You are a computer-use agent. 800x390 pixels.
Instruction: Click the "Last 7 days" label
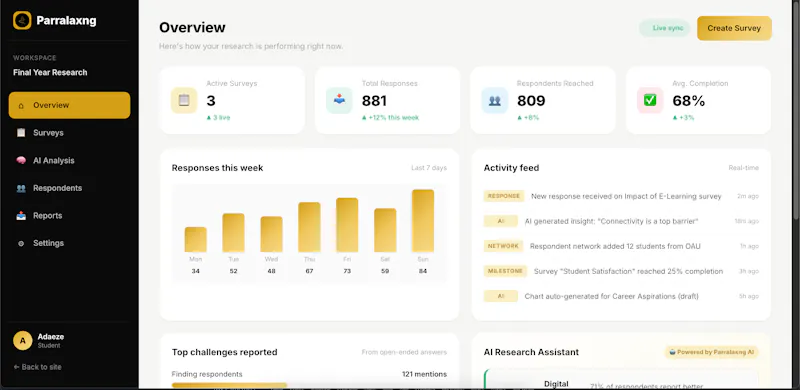tap(429, 168)
